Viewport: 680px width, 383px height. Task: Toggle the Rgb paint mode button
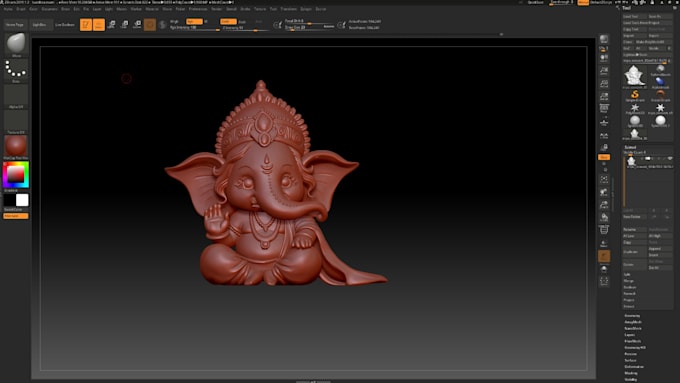193,21
